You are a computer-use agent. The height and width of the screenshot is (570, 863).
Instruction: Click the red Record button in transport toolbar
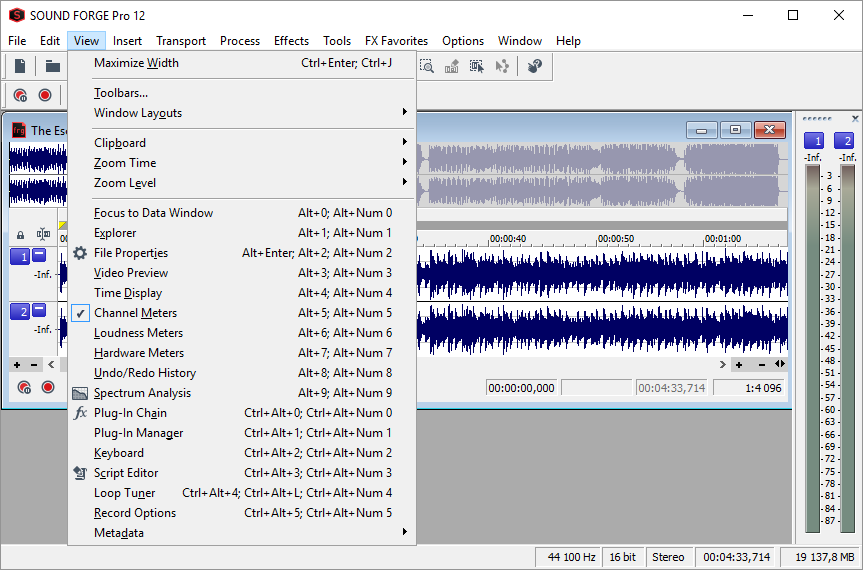pyautogui.click(x=45, y=95)
